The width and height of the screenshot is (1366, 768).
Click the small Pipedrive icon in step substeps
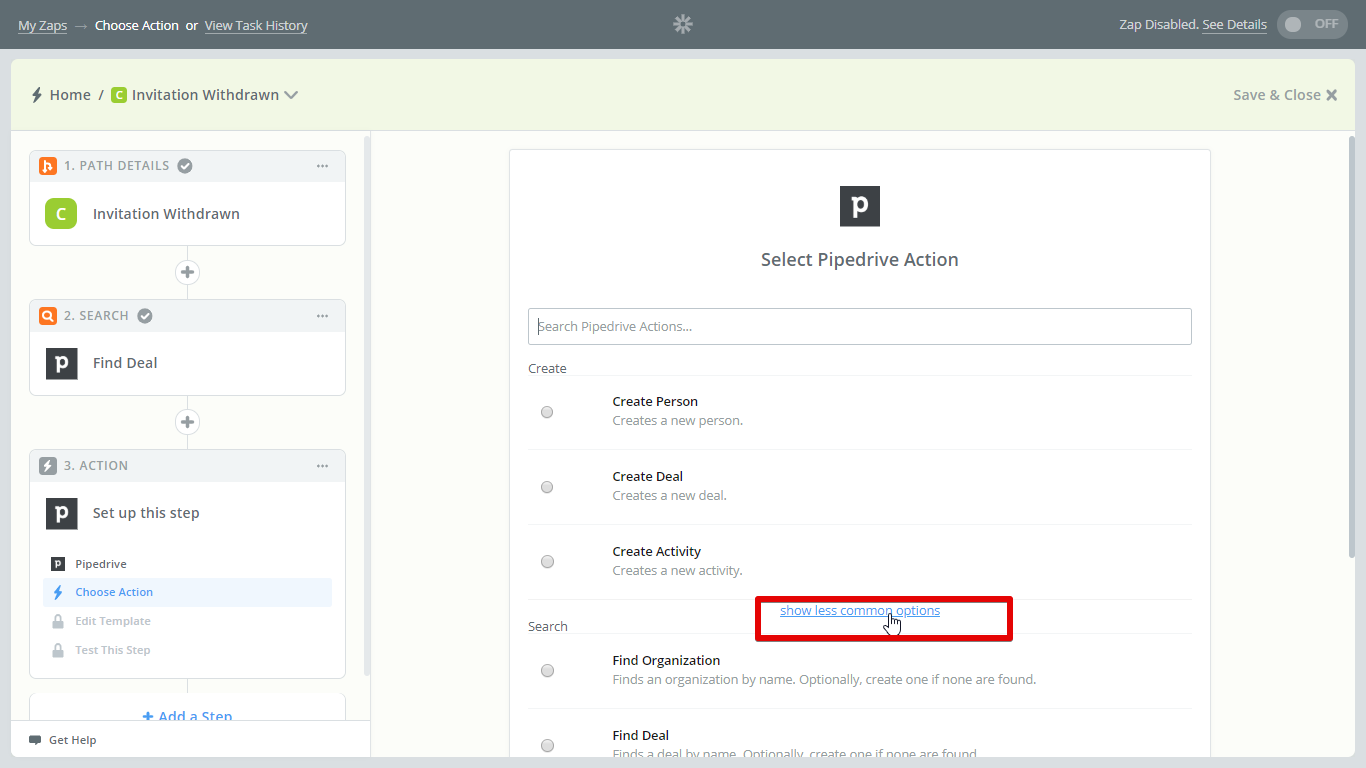58,564
